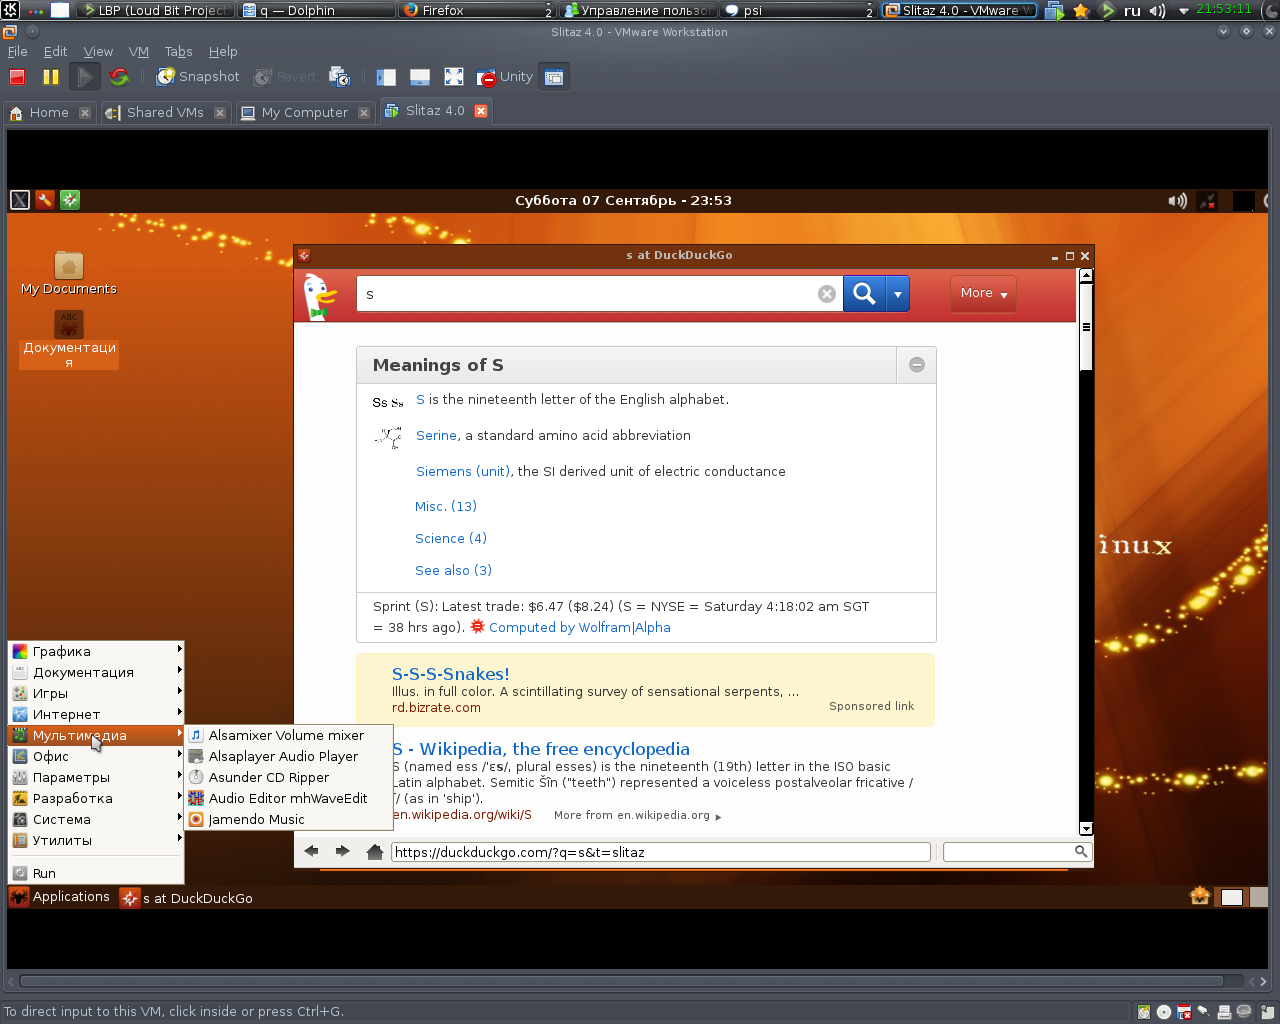Toggle the show/hide library sidebar icon
Image resolution: width=1280 pixels, height=1024 pixels.
coord(386,77)
